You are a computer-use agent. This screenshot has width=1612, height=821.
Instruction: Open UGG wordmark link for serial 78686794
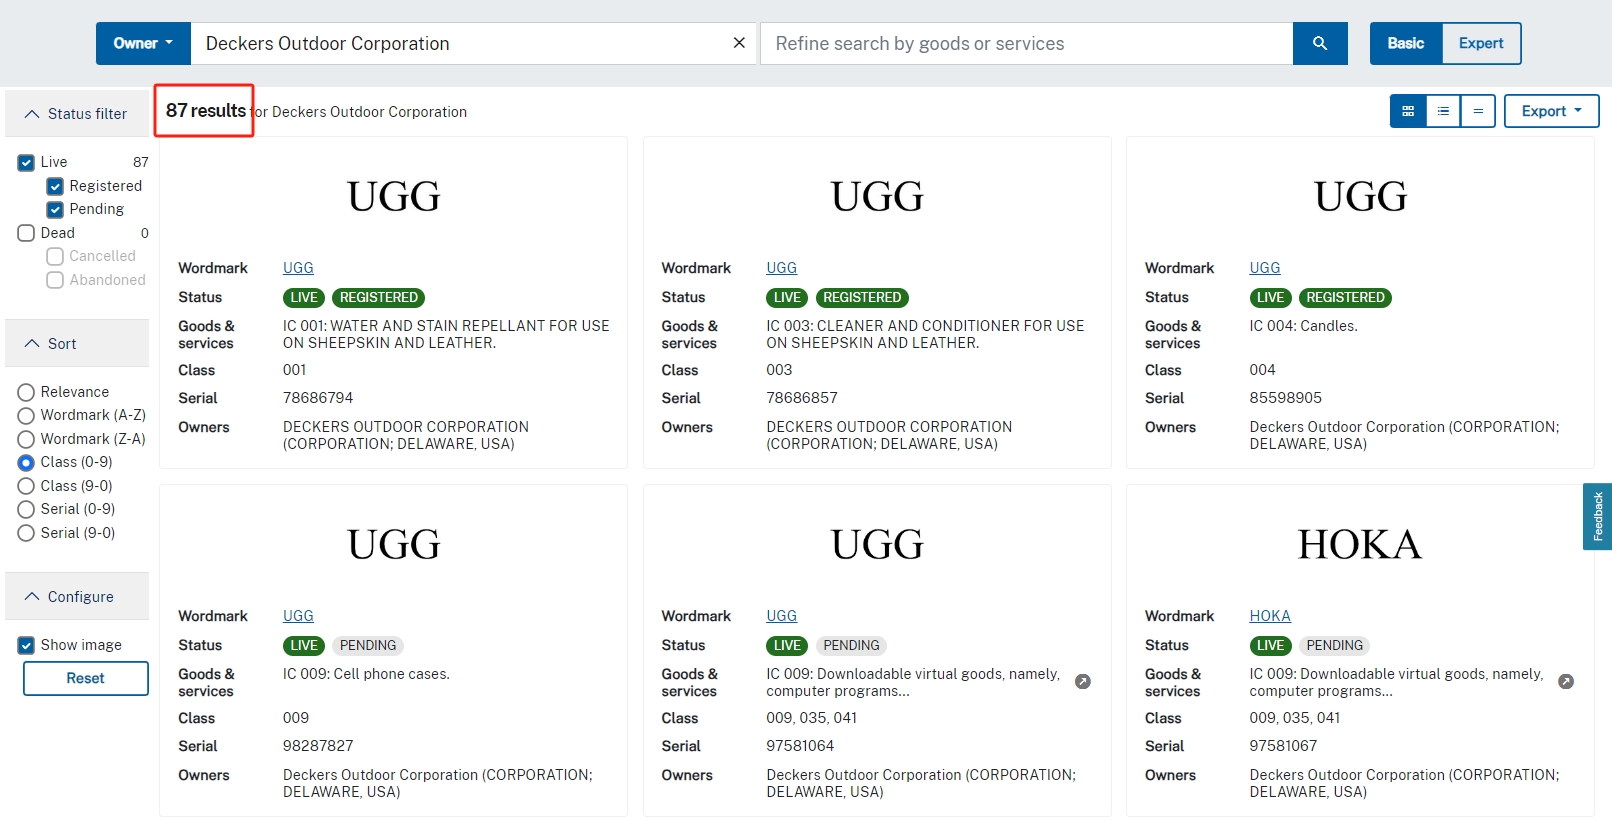(298, 268)
